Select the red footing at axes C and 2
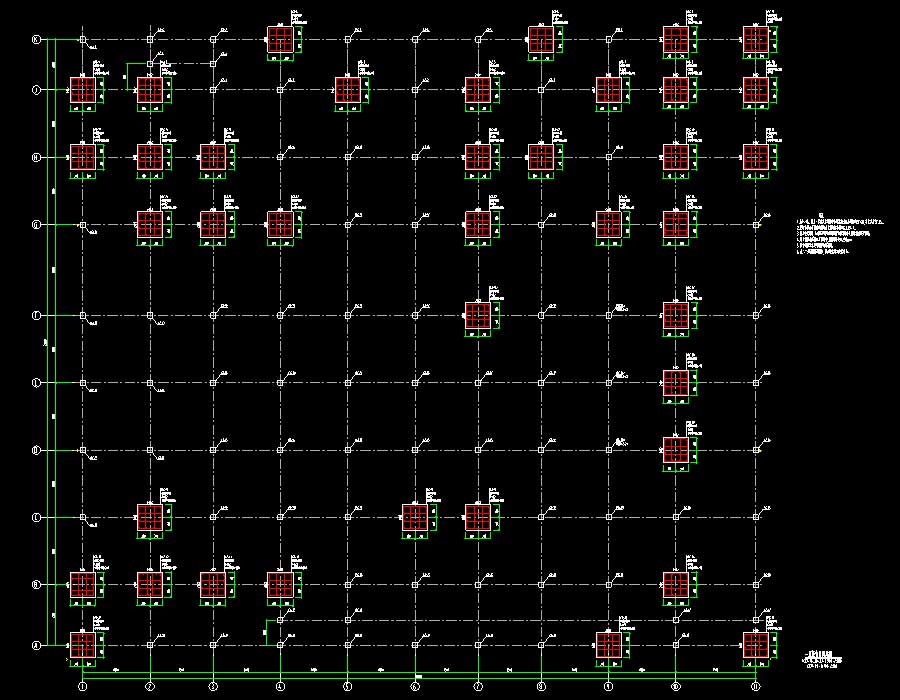Screen dimensions: 900x700 point(150,518)
